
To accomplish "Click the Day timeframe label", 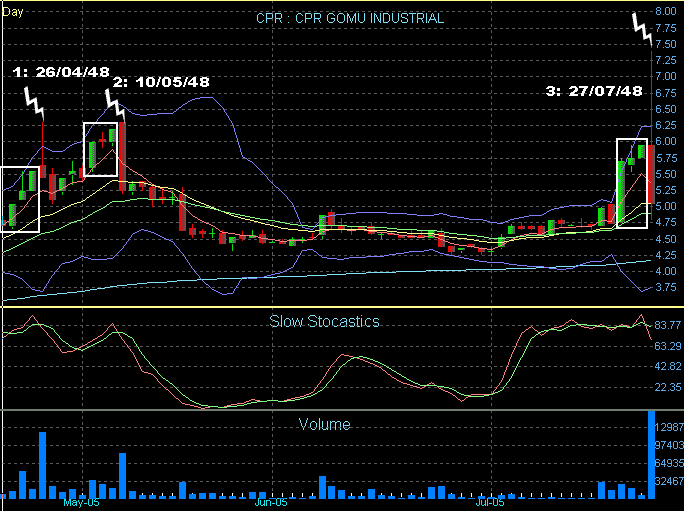I will (13, 12).
